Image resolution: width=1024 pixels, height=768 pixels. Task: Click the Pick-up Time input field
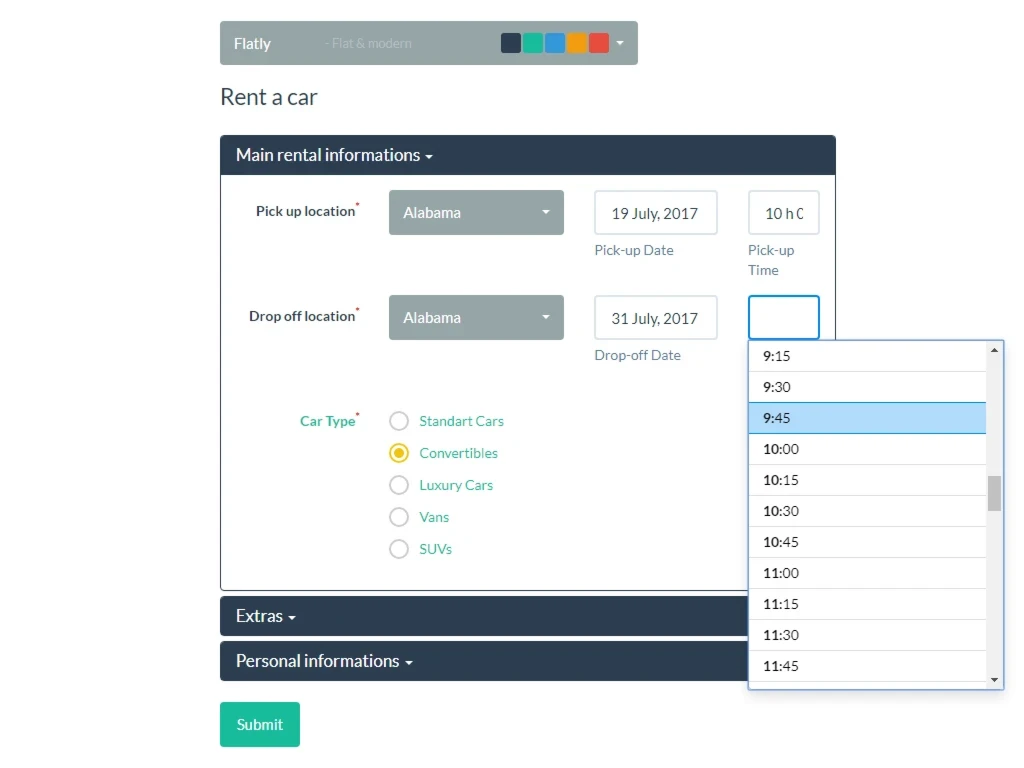[x=783, y=213]
